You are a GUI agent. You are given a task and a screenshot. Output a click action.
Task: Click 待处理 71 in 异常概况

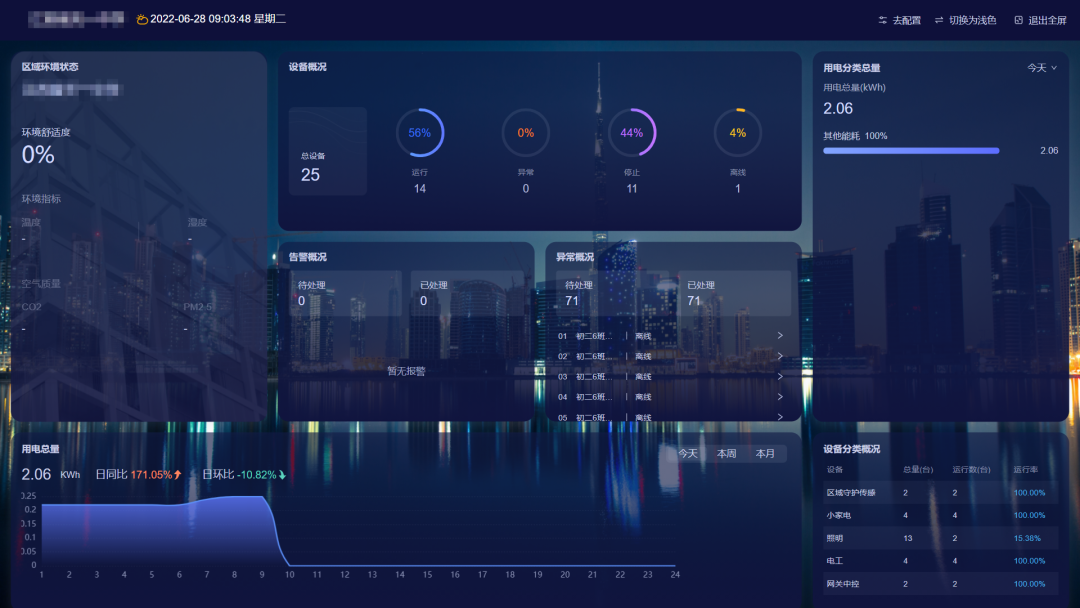pos(612,293)
